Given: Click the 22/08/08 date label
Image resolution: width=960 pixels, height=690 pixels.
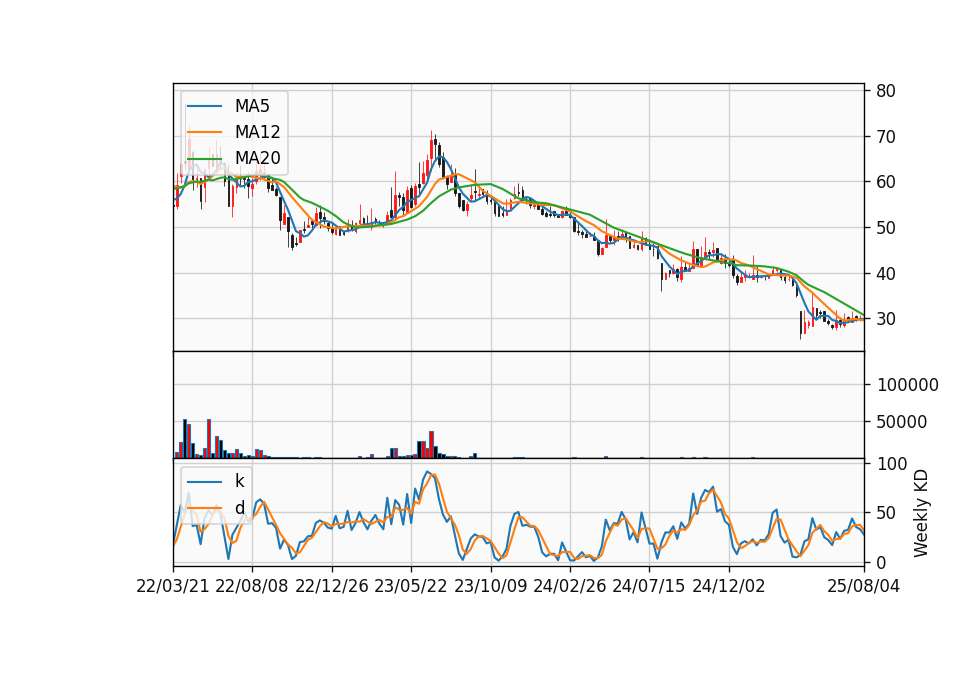Looking at the screenshot, I should (x=252, y=586).
